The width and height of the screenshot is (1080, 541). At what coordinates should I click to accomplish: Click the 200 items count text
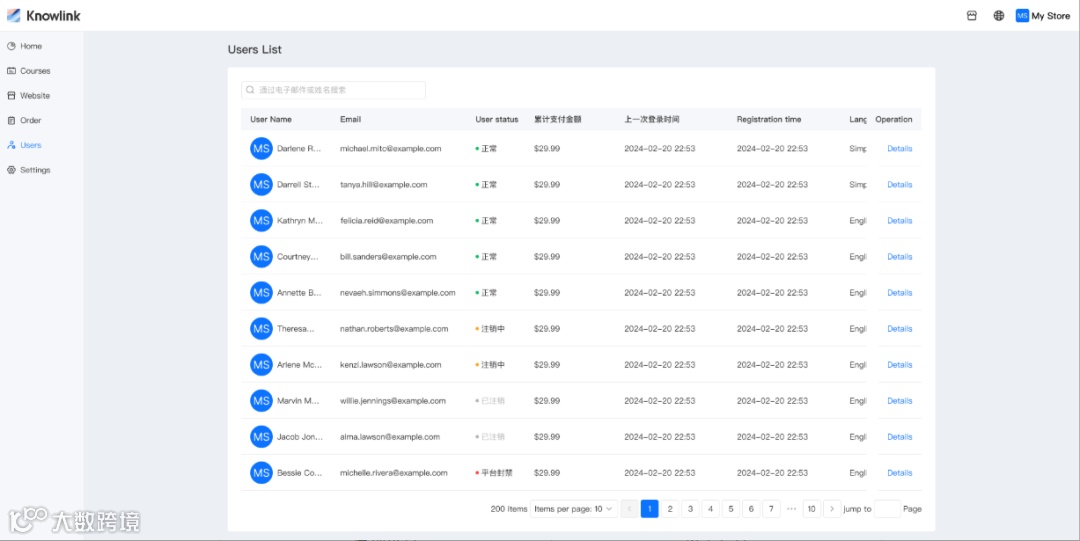pos(508,509)
